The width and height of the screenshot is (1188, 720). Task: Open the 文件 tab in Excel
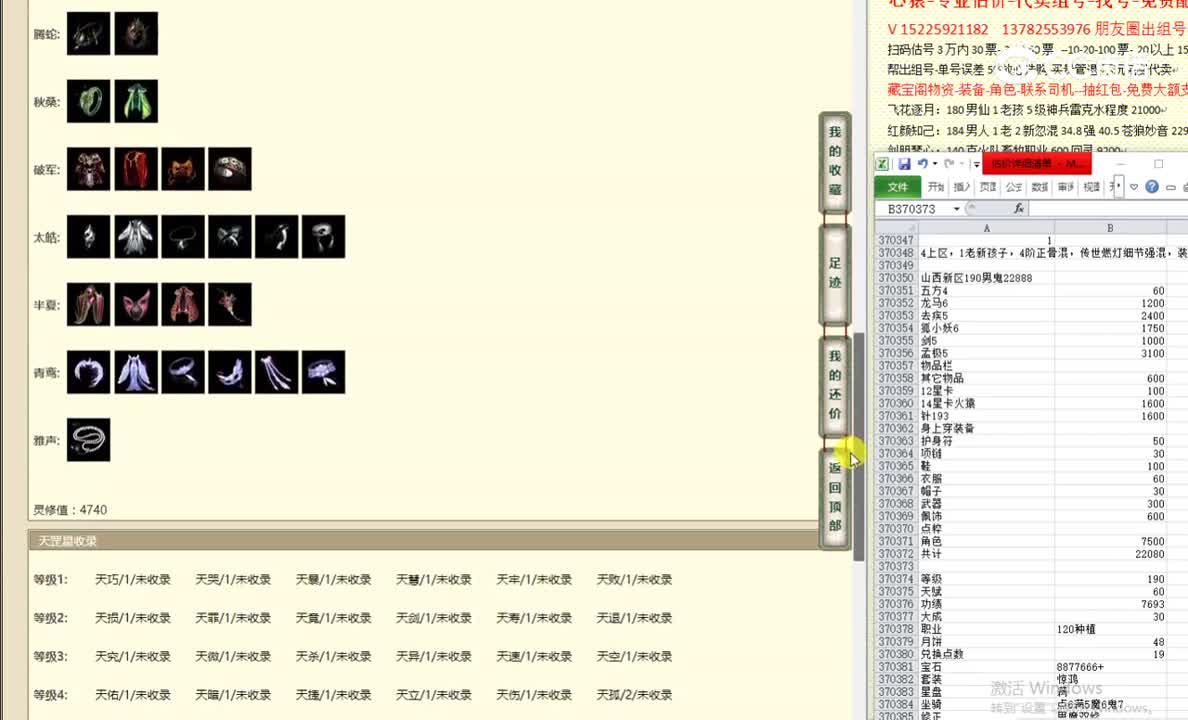point(898,187)
